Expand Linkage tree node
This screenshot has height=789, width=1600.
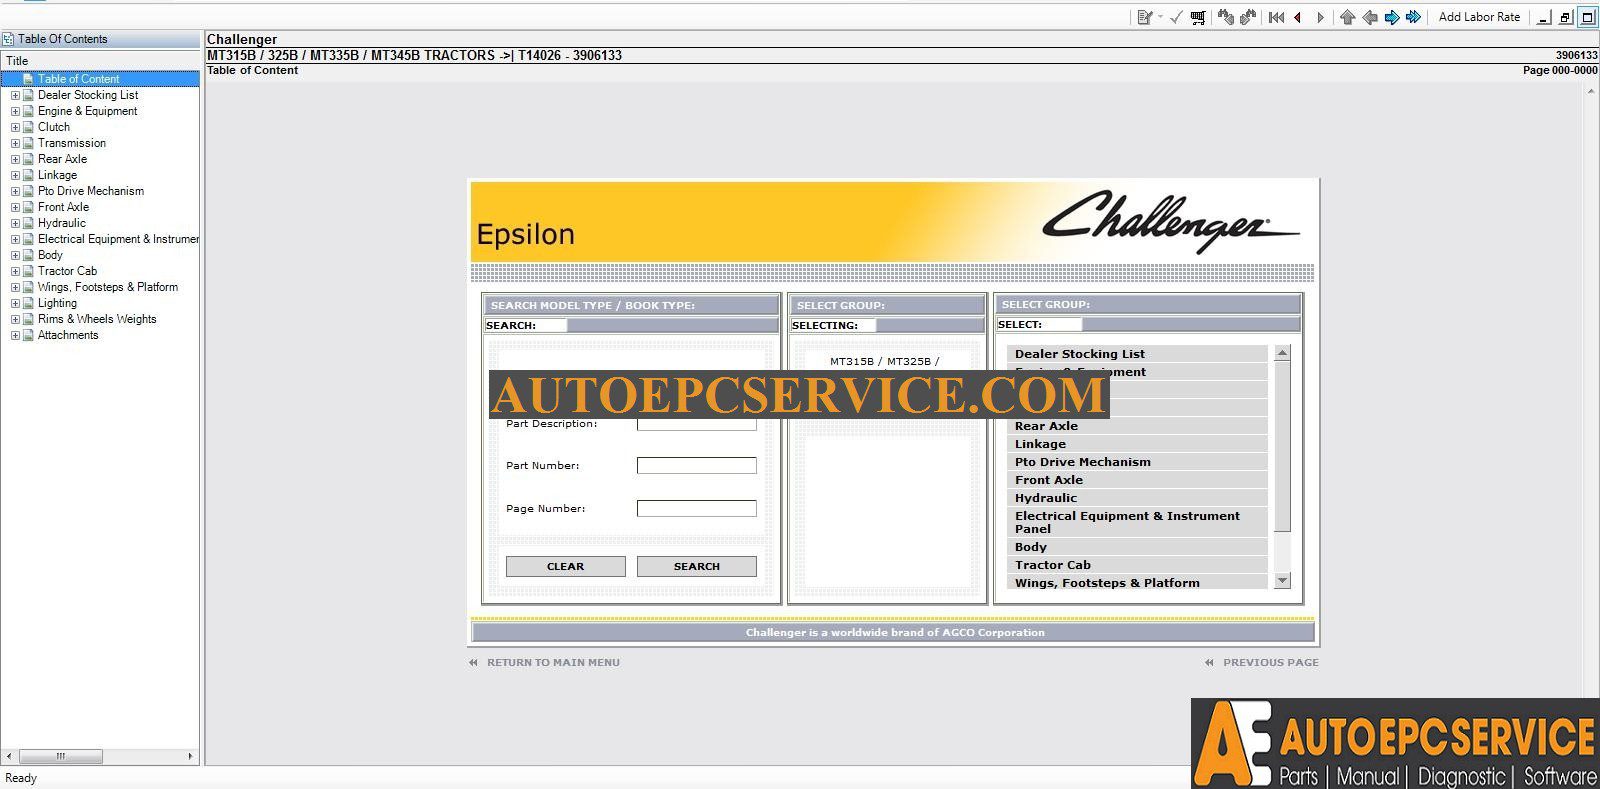pyautogui.click(x=15, y=175)
